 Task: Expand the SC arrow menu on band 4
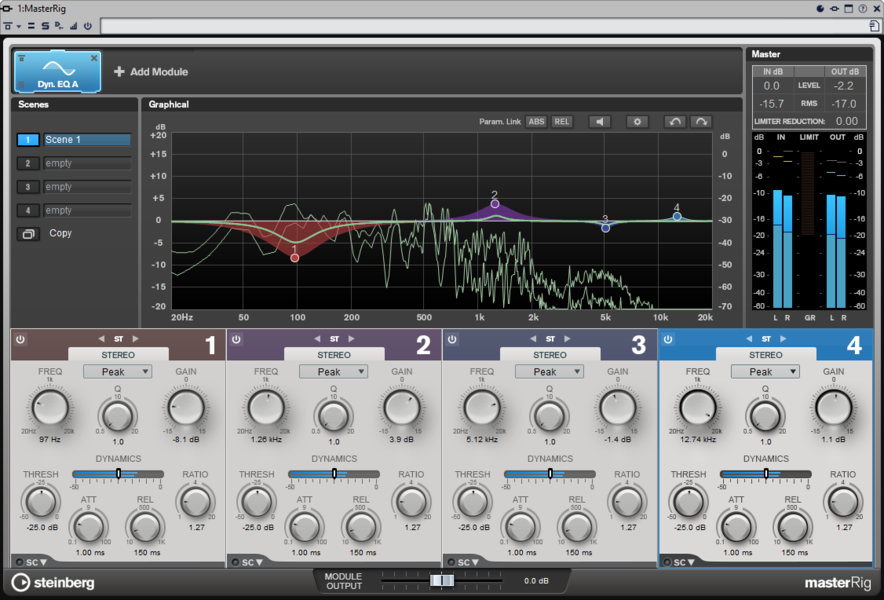(x=691, y=562)
